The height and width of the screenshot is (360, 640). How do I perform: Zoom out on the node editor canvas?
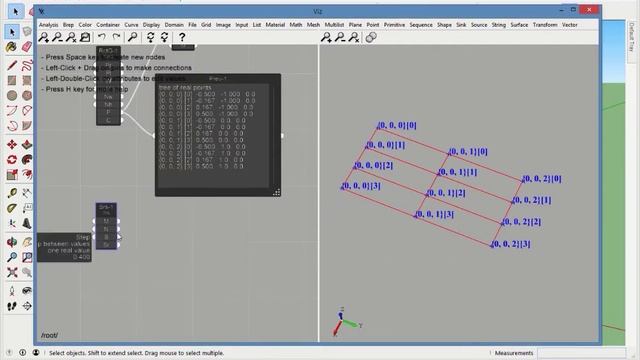[57, 38]
